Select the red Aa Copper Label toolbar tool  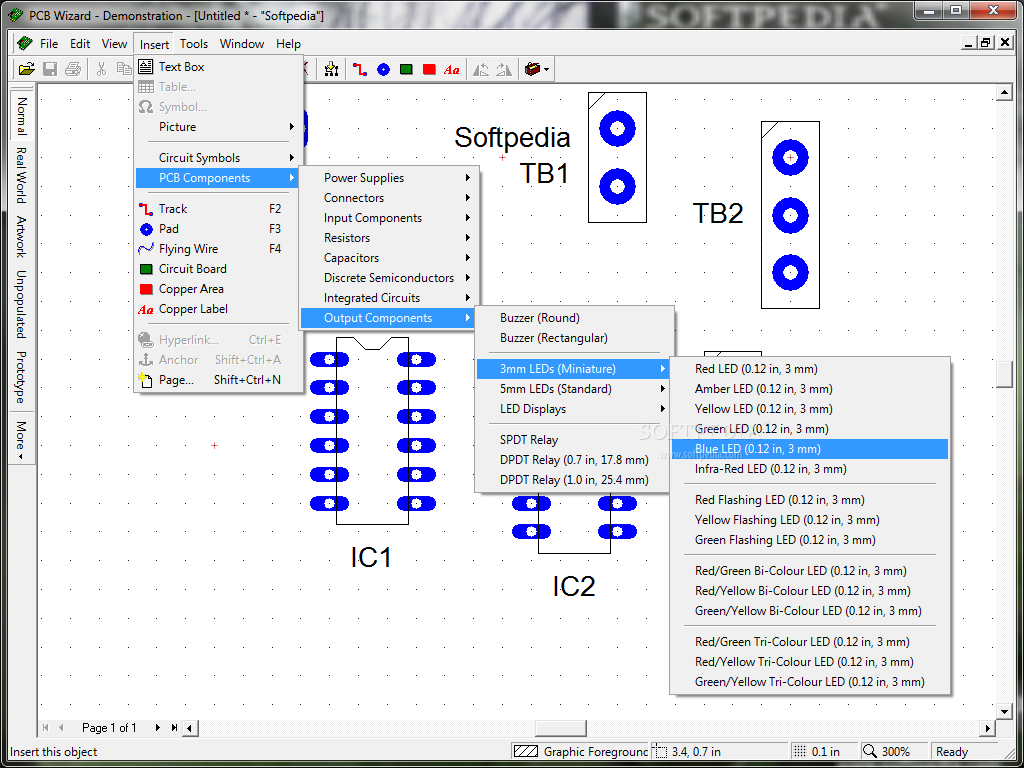pyautogui.click(x=451, y=69)
